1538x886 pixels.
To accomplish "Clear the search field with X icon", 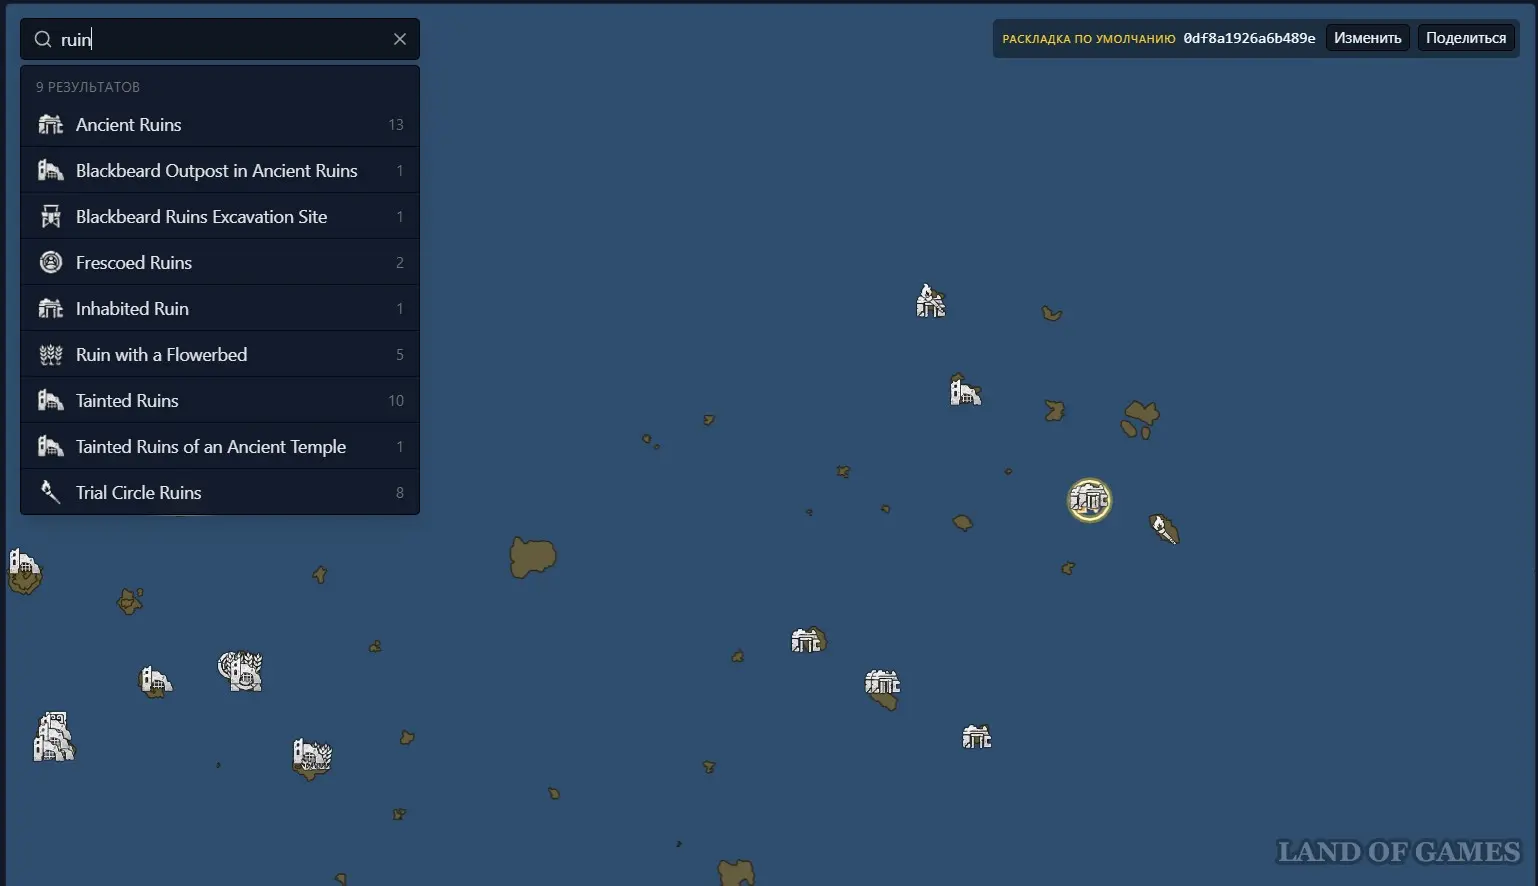I will click(400, 39).
